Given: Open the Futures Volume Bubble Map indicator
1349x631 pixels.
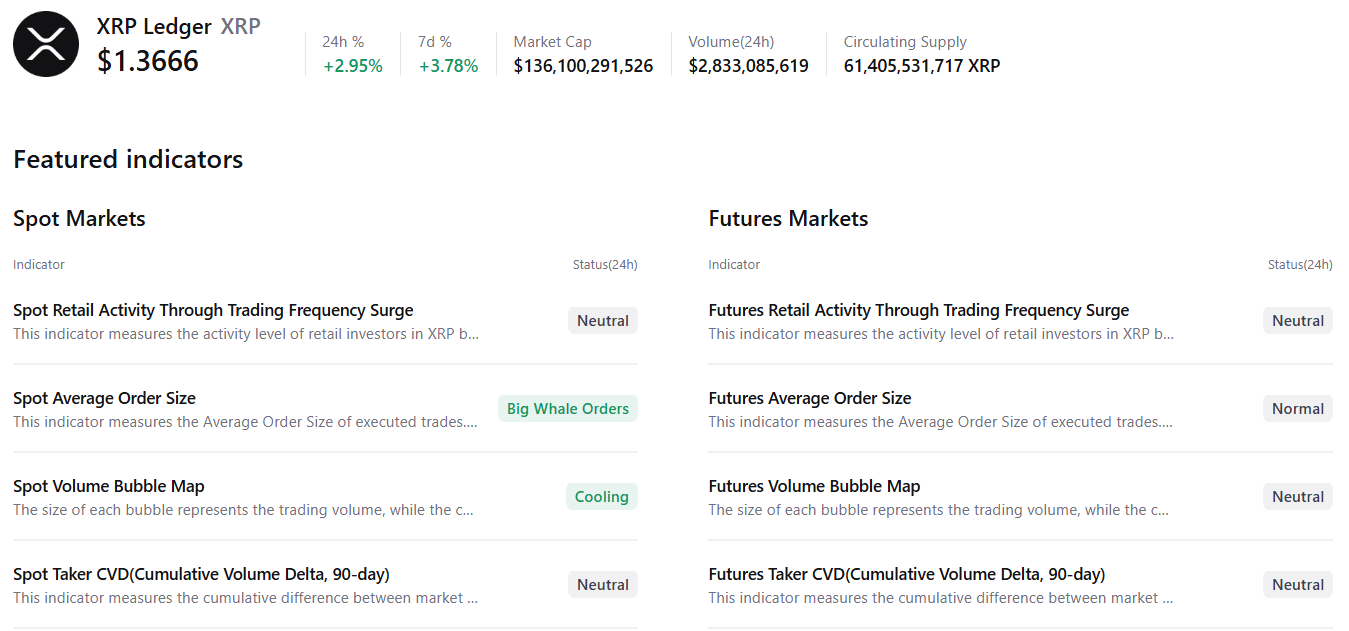Looking at the screenshot, I should coord(814,486).
